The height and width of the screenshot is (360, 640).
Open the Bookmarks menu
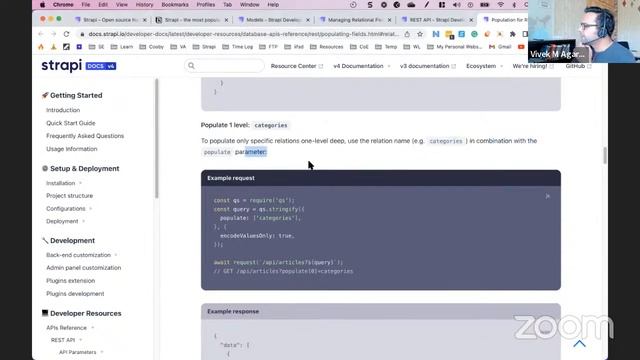click(175, 5)
